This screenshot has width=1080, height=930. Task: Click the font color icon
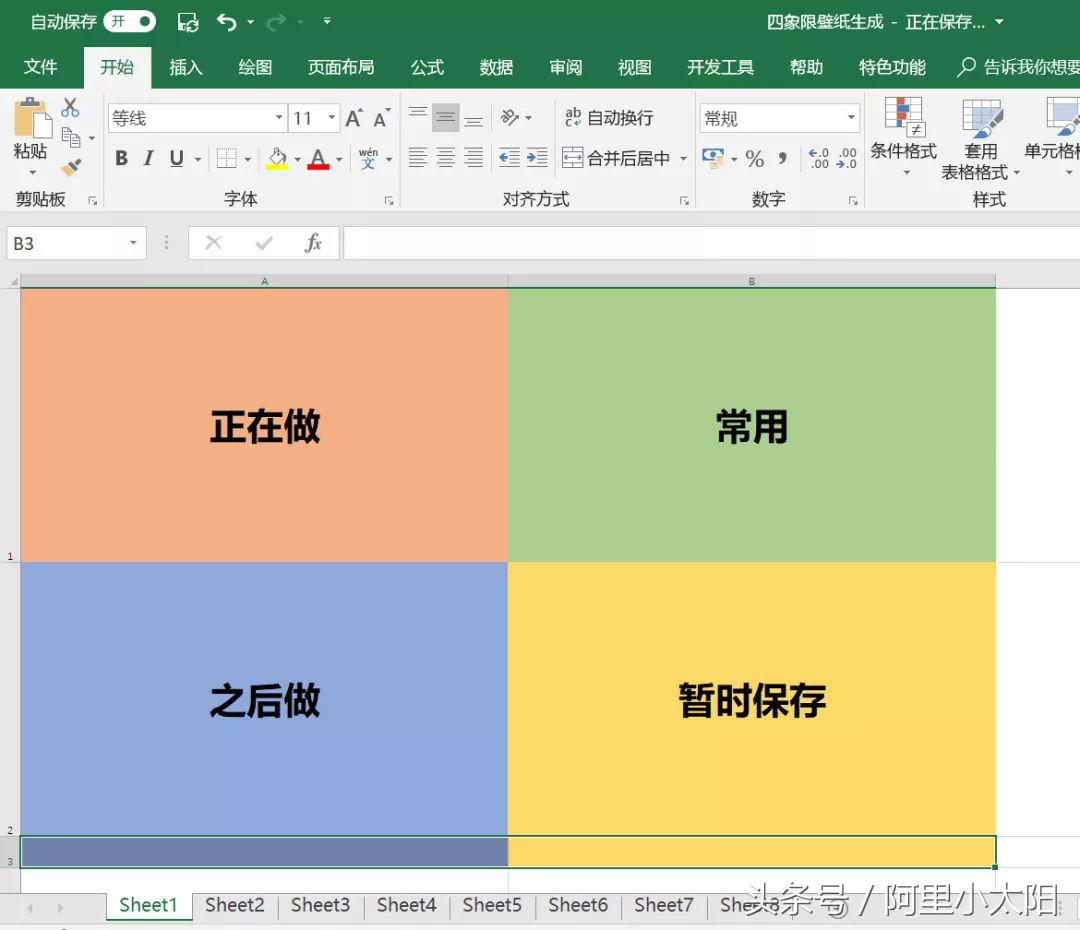point(316,158)
